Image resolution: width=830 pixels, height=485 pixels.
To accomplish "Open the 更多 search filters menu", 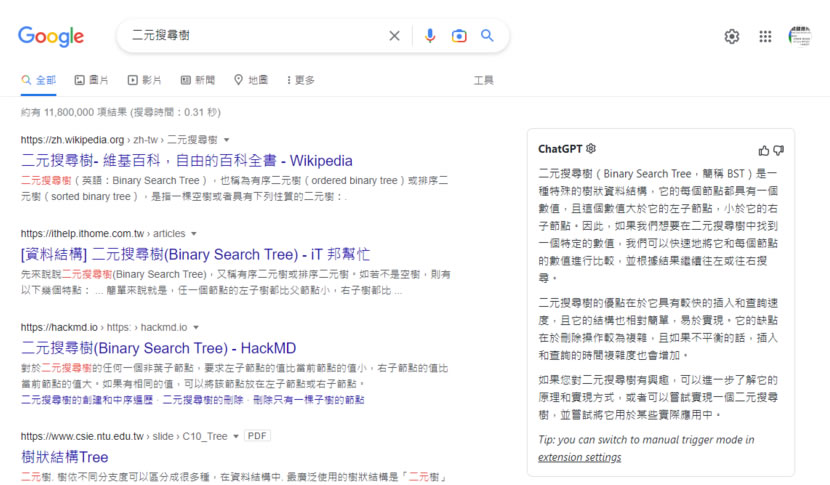I will tap(300, 80).
